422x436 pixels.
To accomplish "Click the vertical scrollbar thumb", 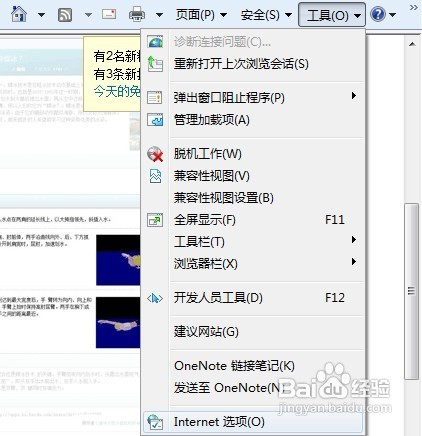I will 411,291.
